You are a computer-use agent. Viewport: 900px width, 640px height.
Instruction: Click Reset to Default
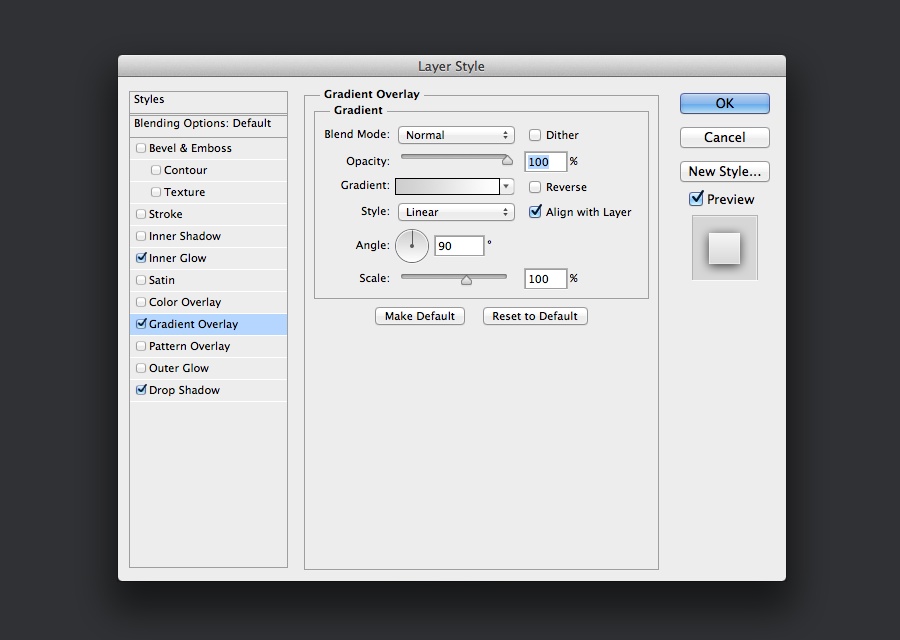click(x=535, y=316)
